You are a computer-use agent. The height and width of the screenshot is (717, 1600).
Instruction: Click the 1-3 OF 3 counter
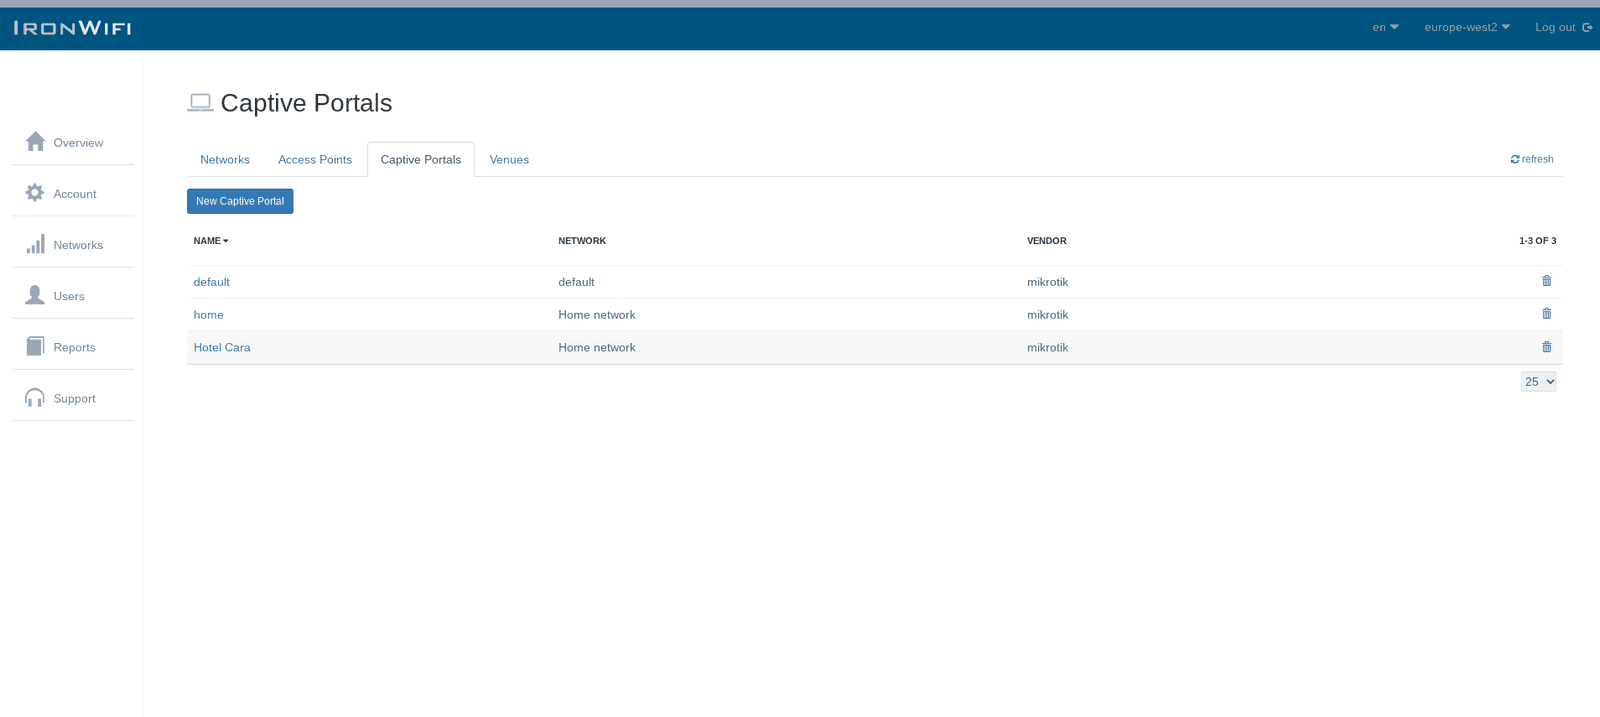[x=1537, y=241]
